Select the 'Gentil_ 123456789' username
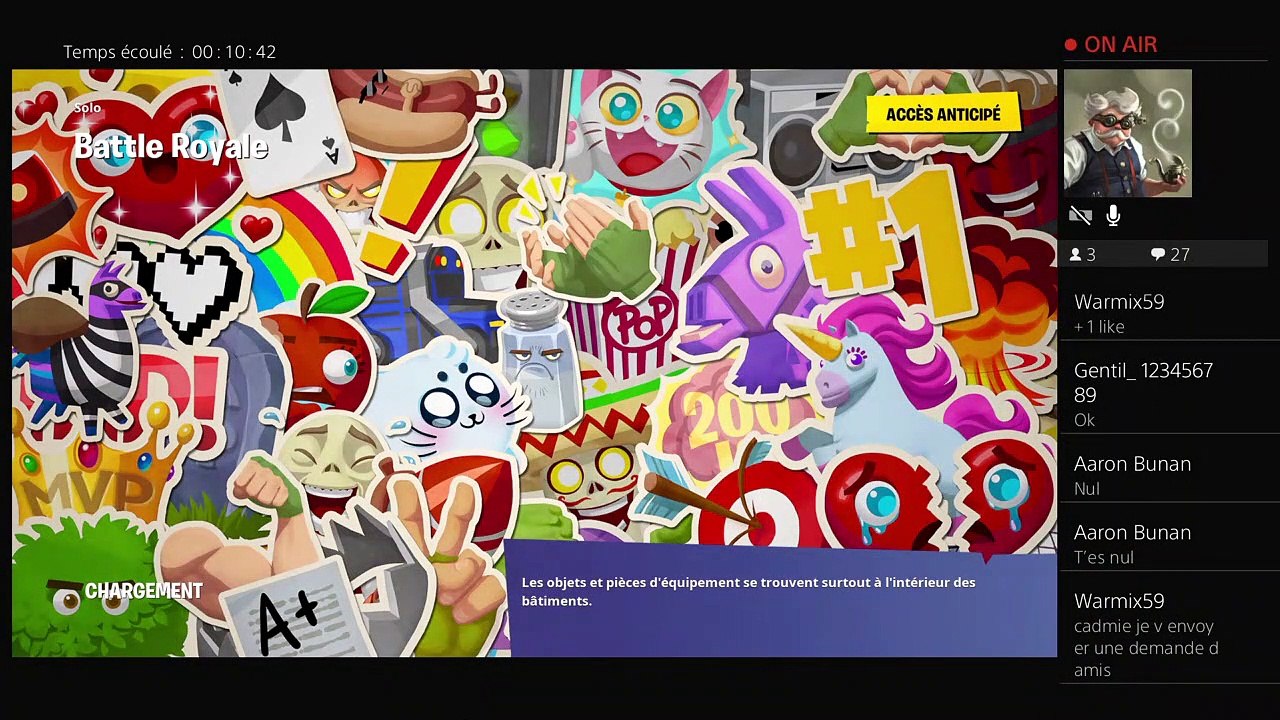This screenshot has width=1280, height=720. coord(1143,382)
